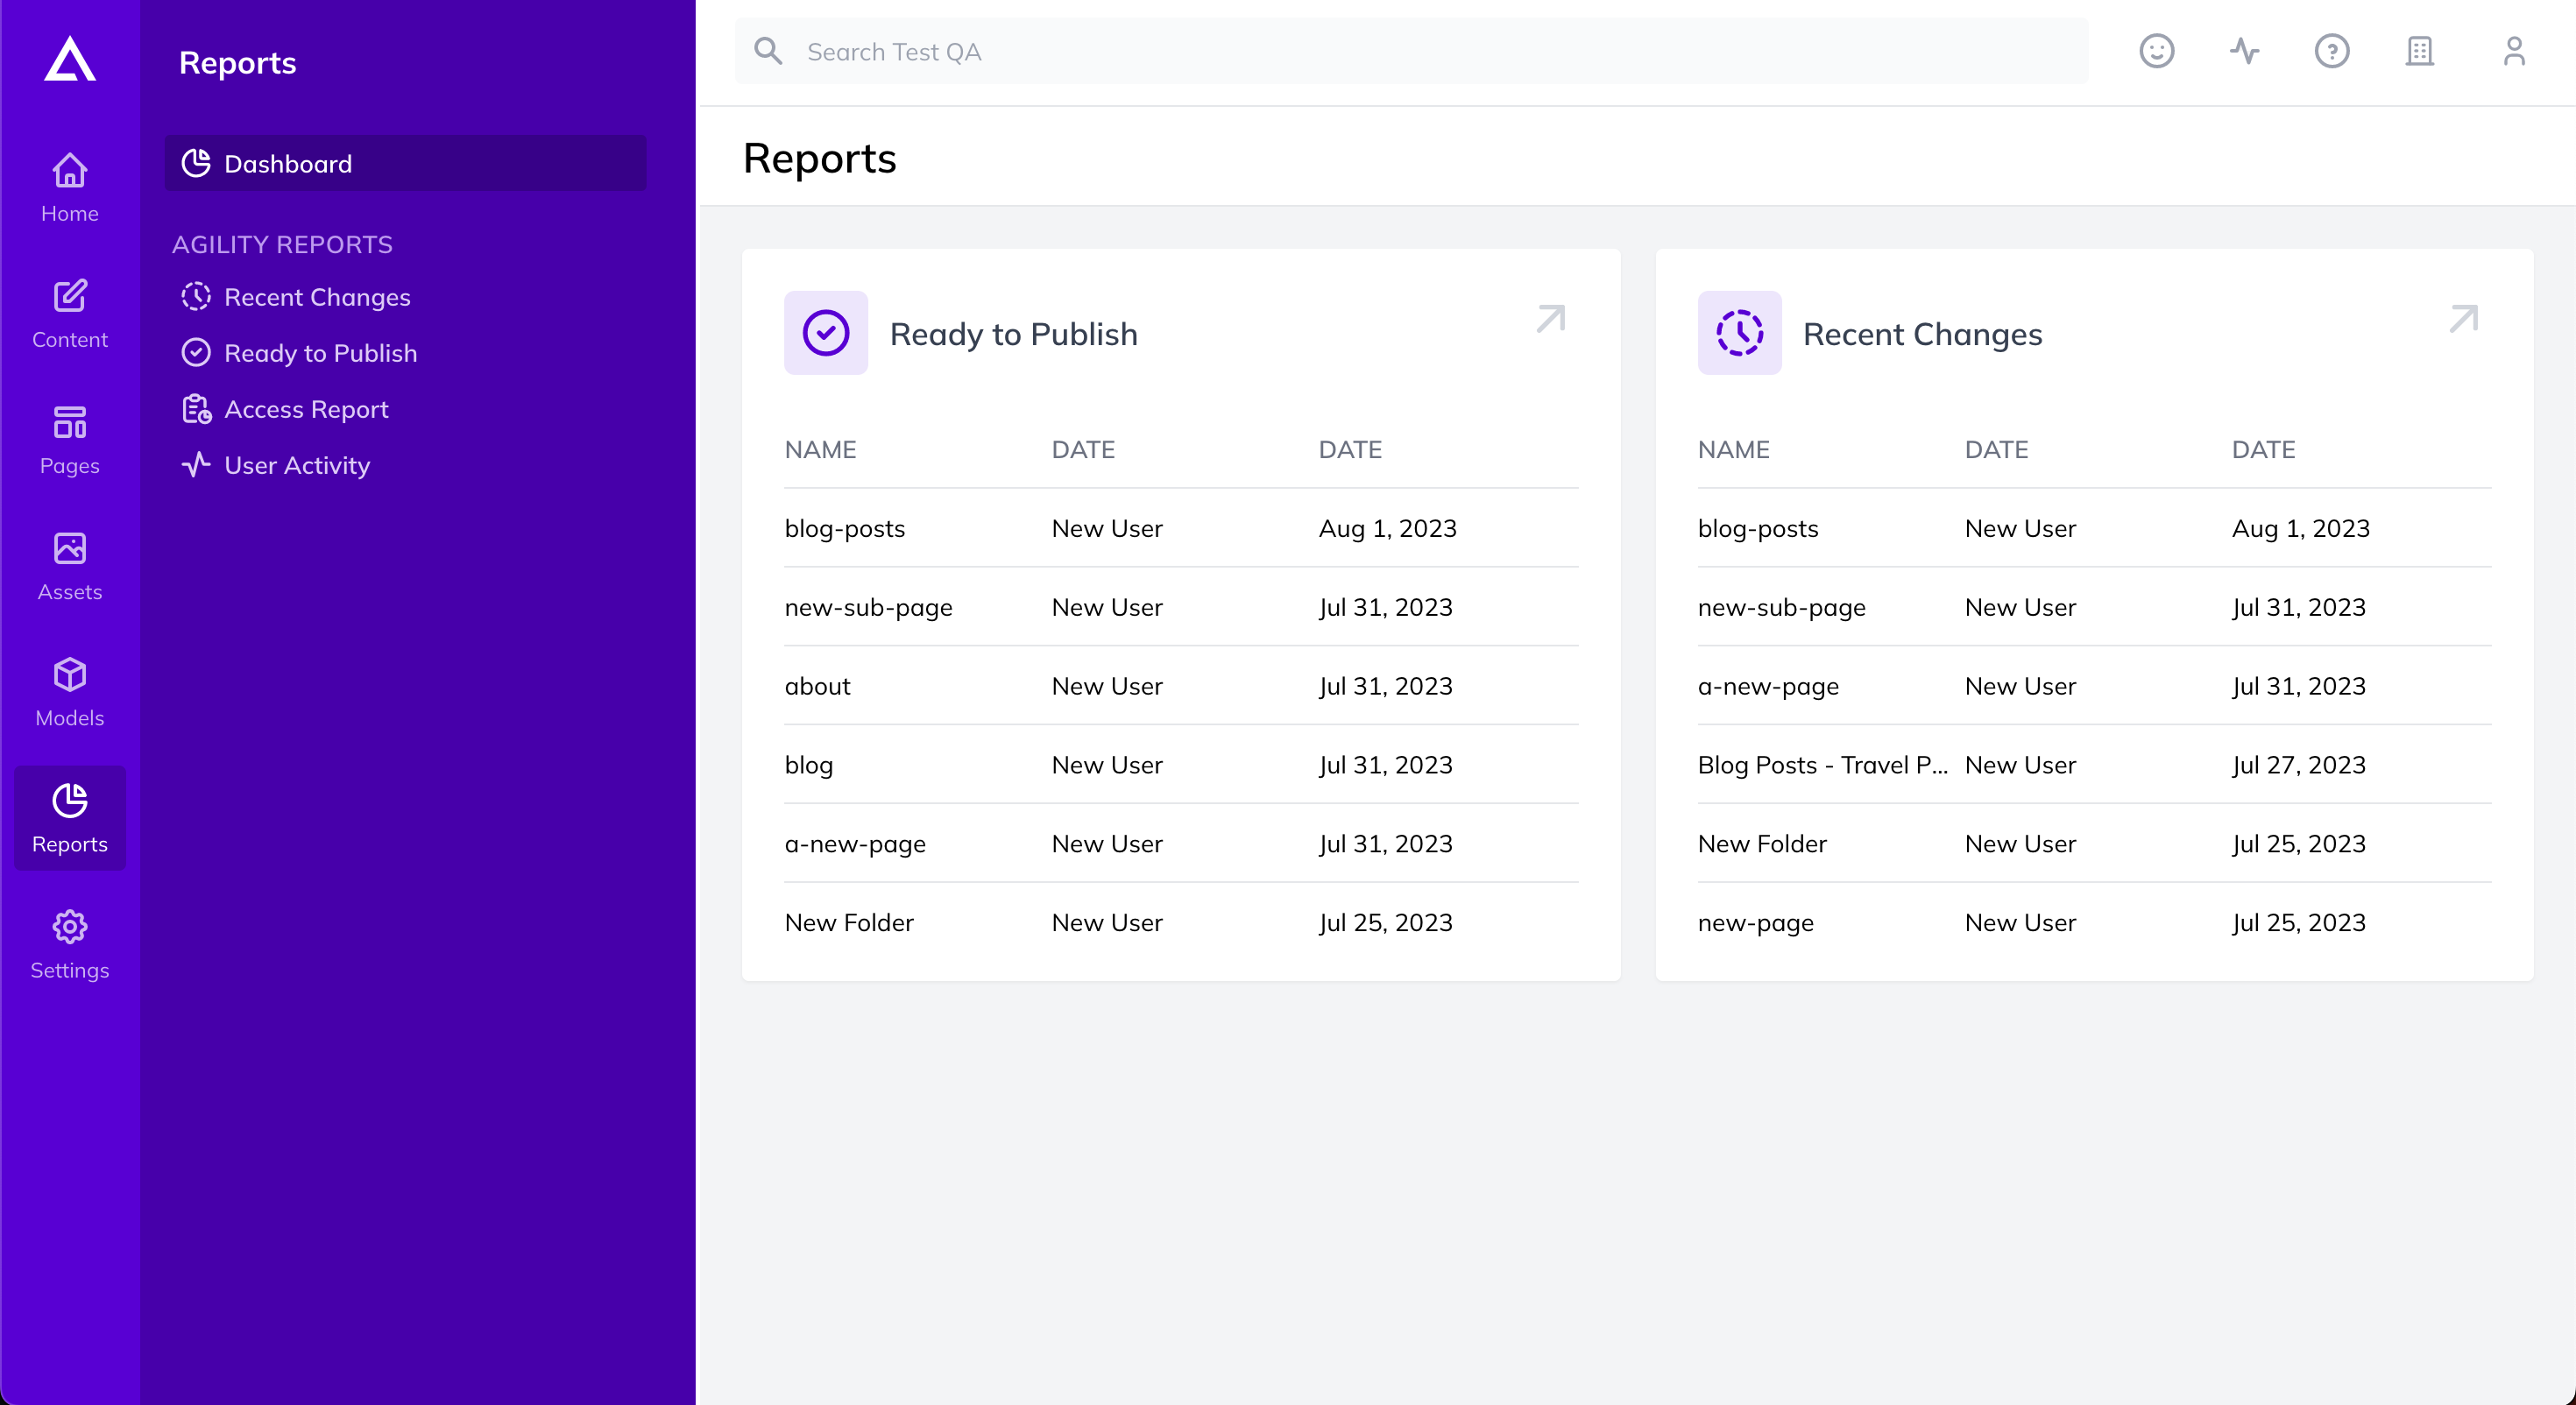Click NAME header in Recent Changes table
The height and width of the screenshot is (1405, 2576).
tap(1734, 449)
